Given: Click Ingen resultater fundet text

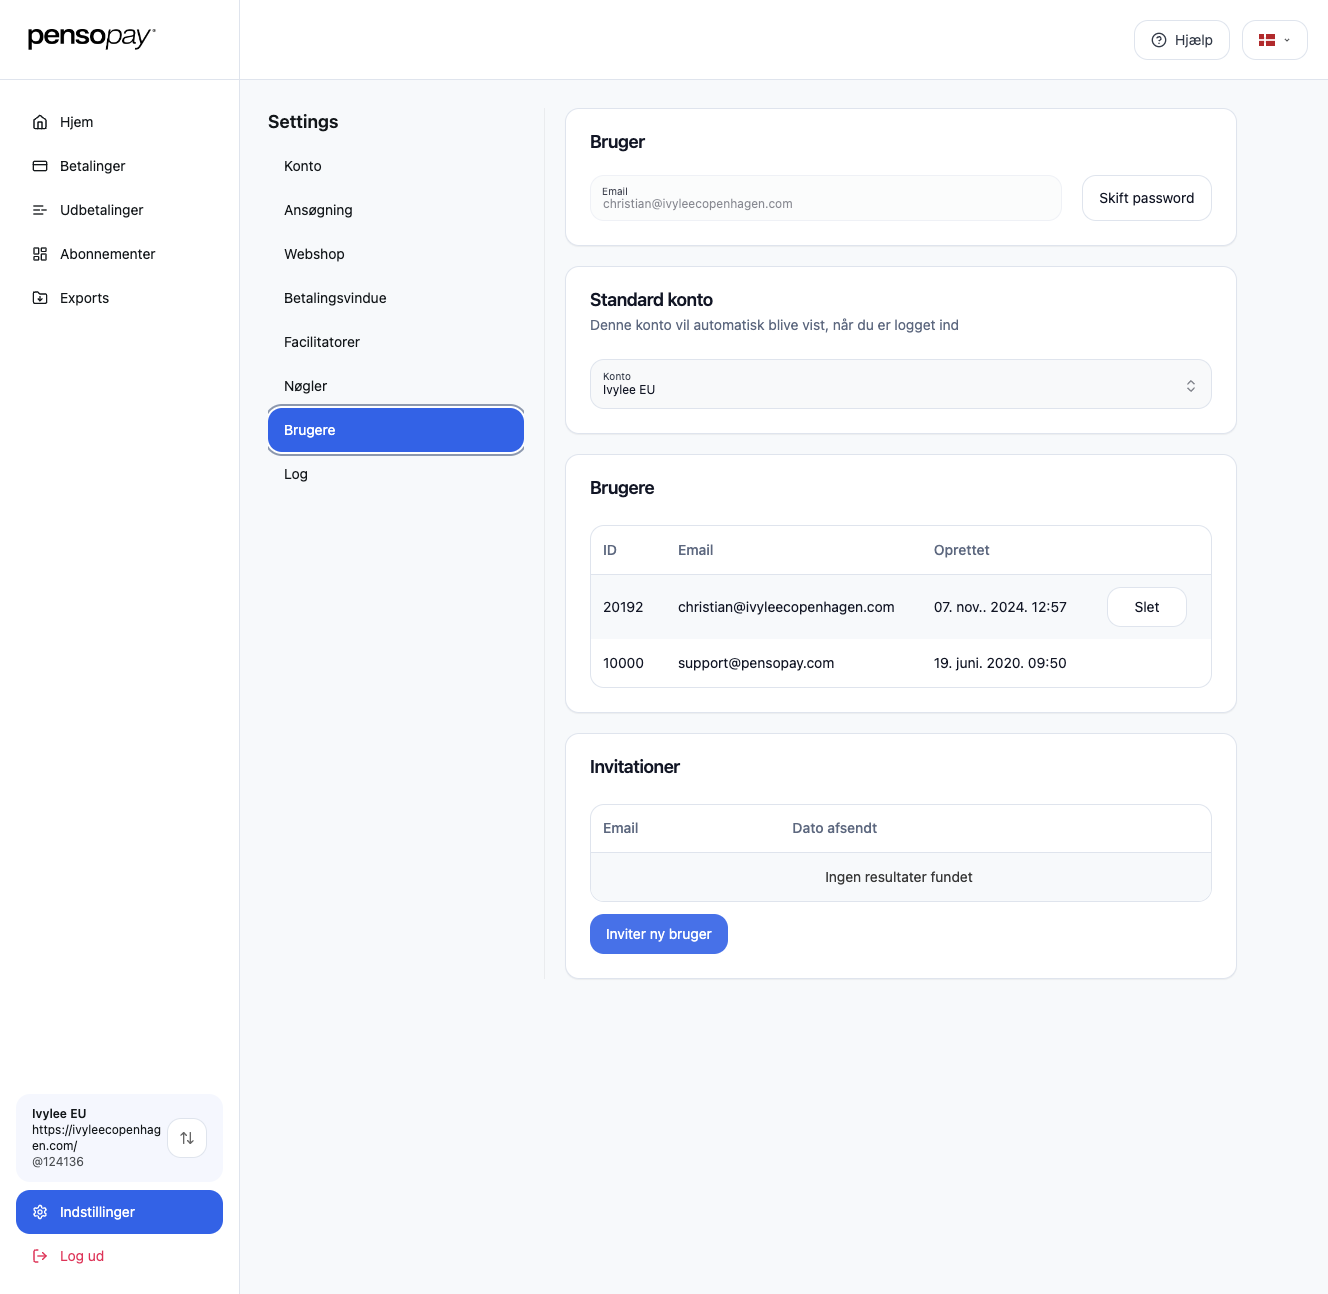Looking at the screenshot, I should tap(899, 877).
